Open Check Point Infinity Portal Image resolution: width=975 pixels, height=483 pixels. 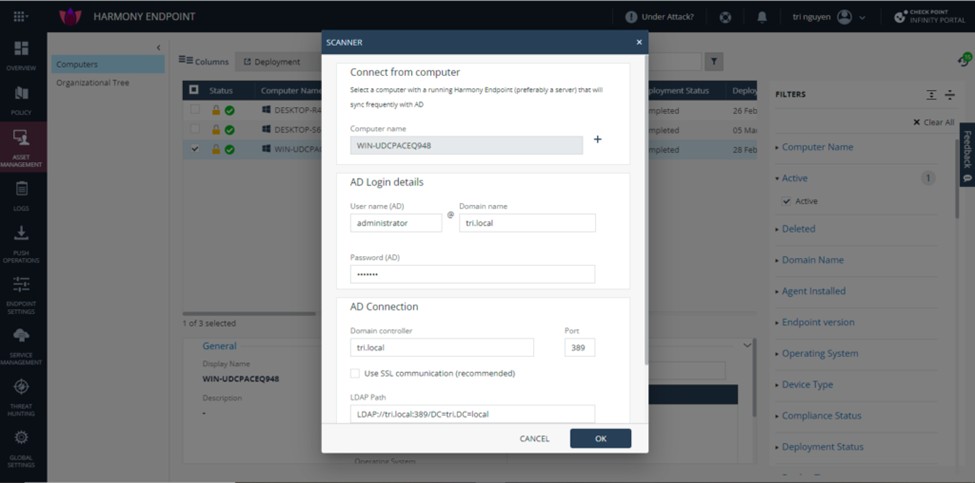click(x=929, y=17)
